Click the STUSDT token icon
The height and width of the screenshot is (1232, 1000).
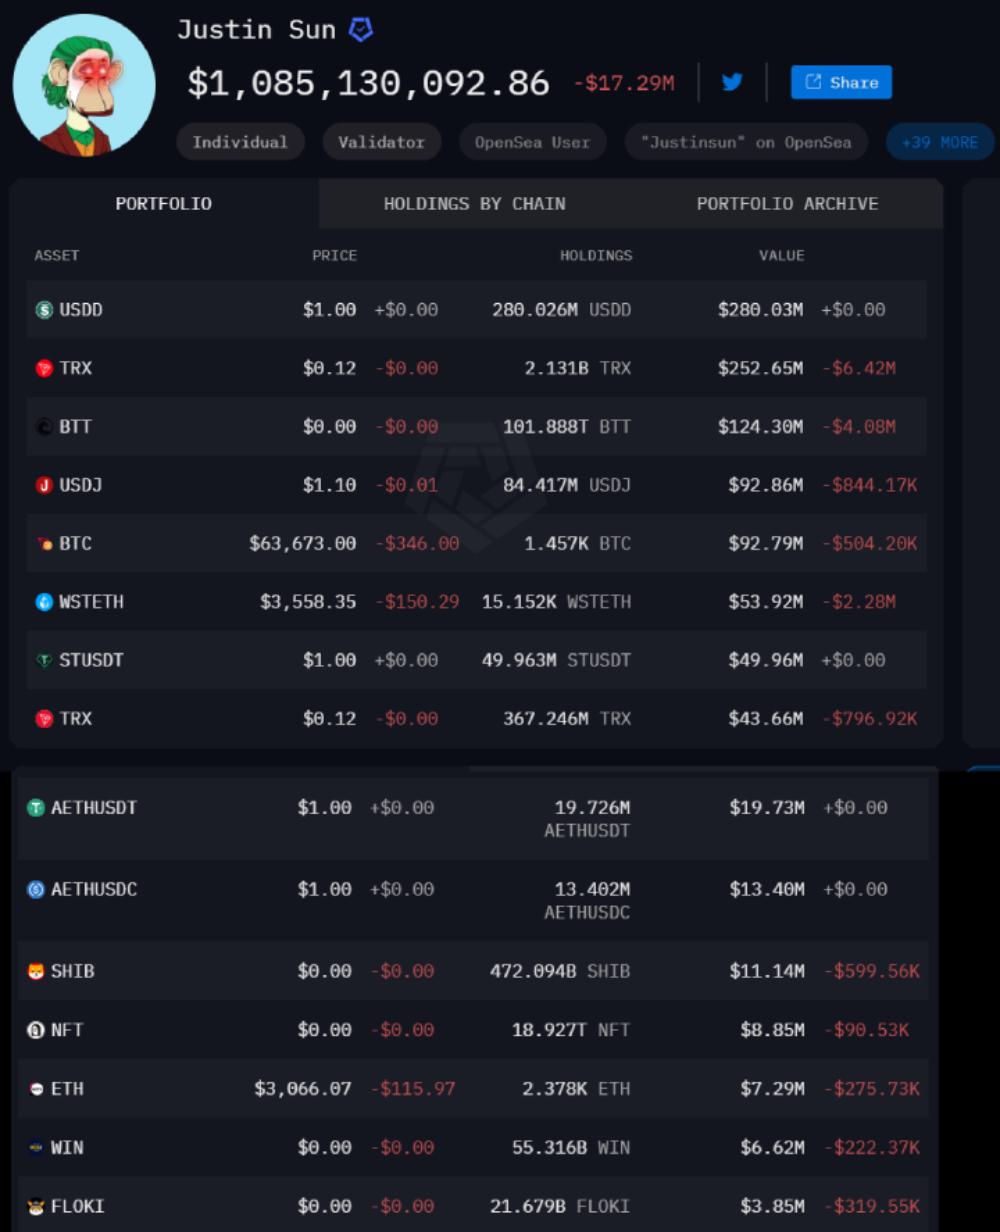pyautogui.click(x=44, y=660)
